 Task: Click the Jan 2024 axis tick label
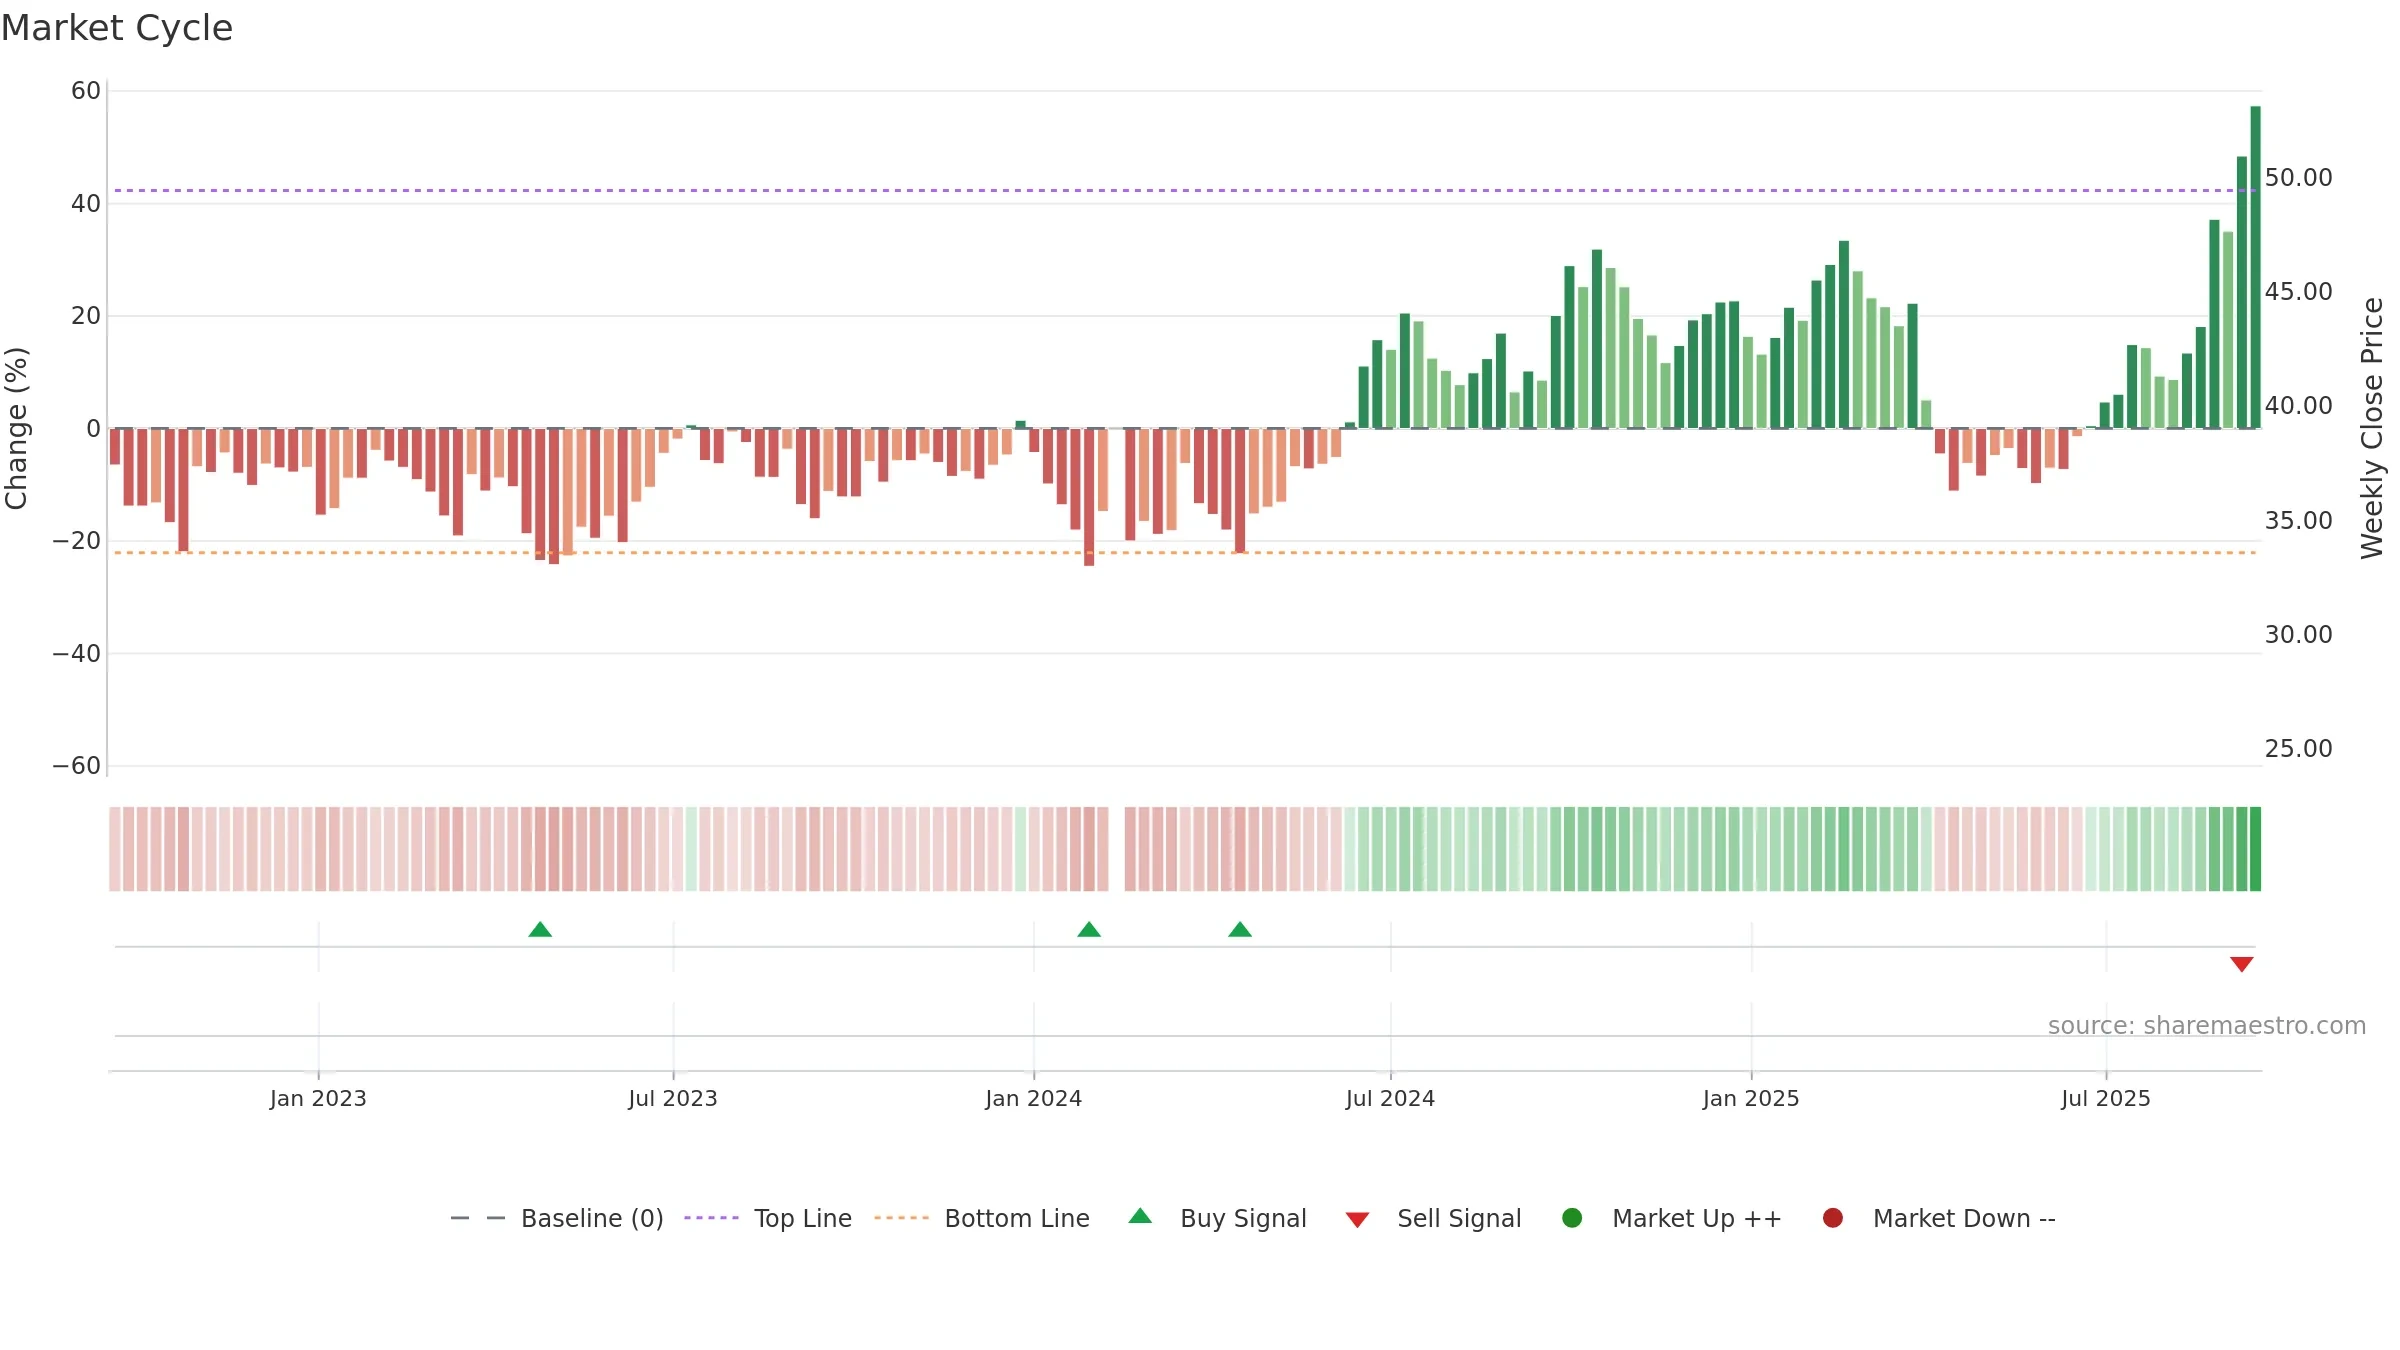(x=1034, y=1099)
